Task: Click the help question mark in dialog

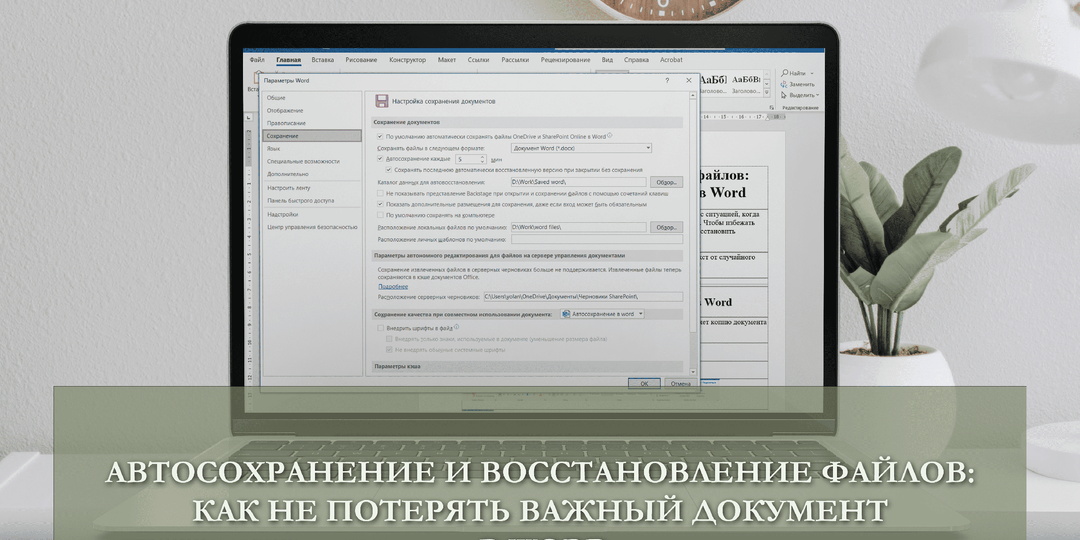Action: (x=667, y=81)
